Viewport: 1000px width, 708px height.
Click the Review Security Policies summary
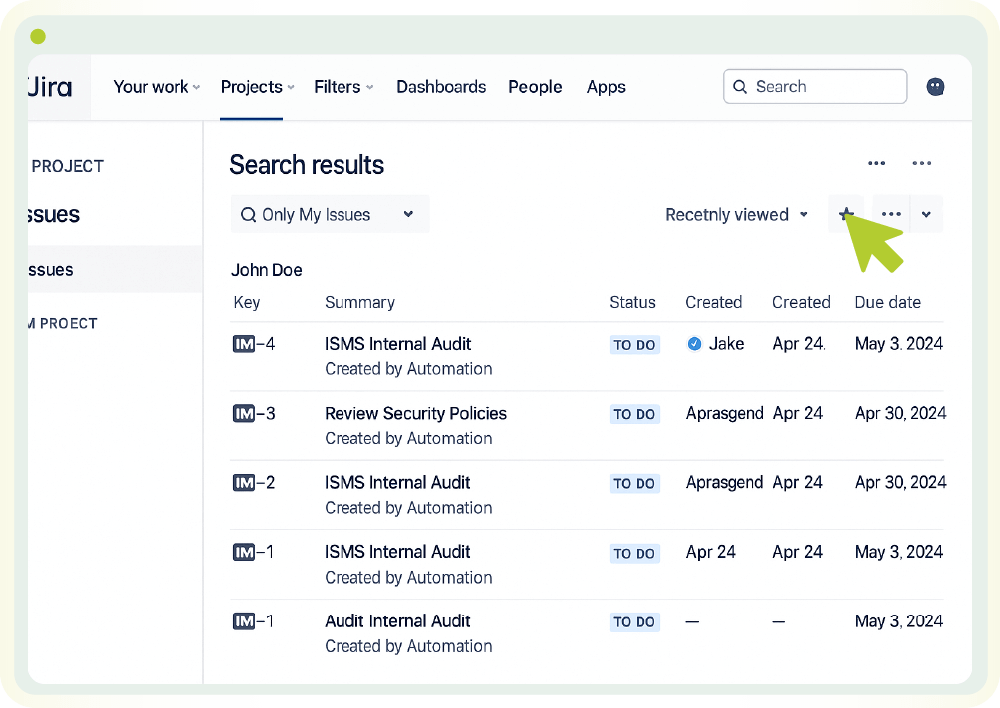click(x=416, y=413)
